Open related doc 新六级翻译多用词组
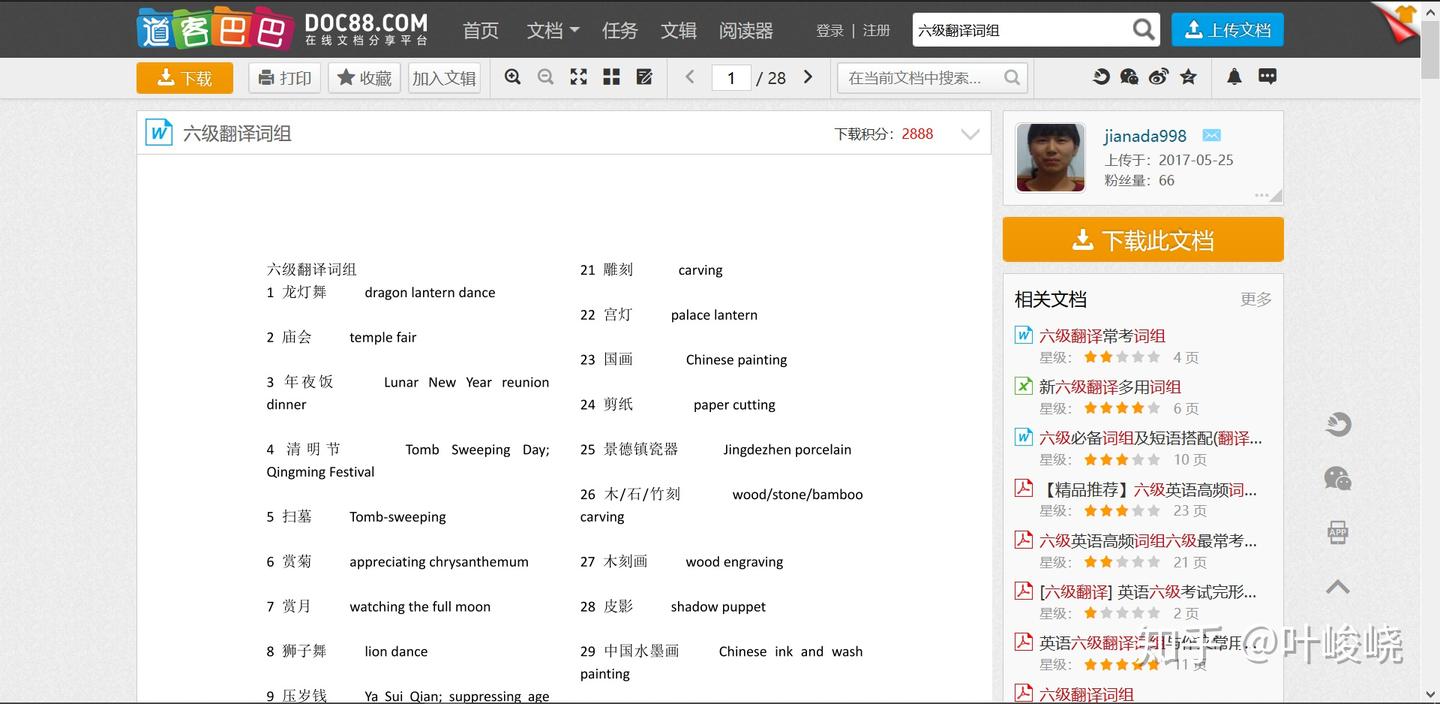The image size is (1440, 704). (1110, 387)
